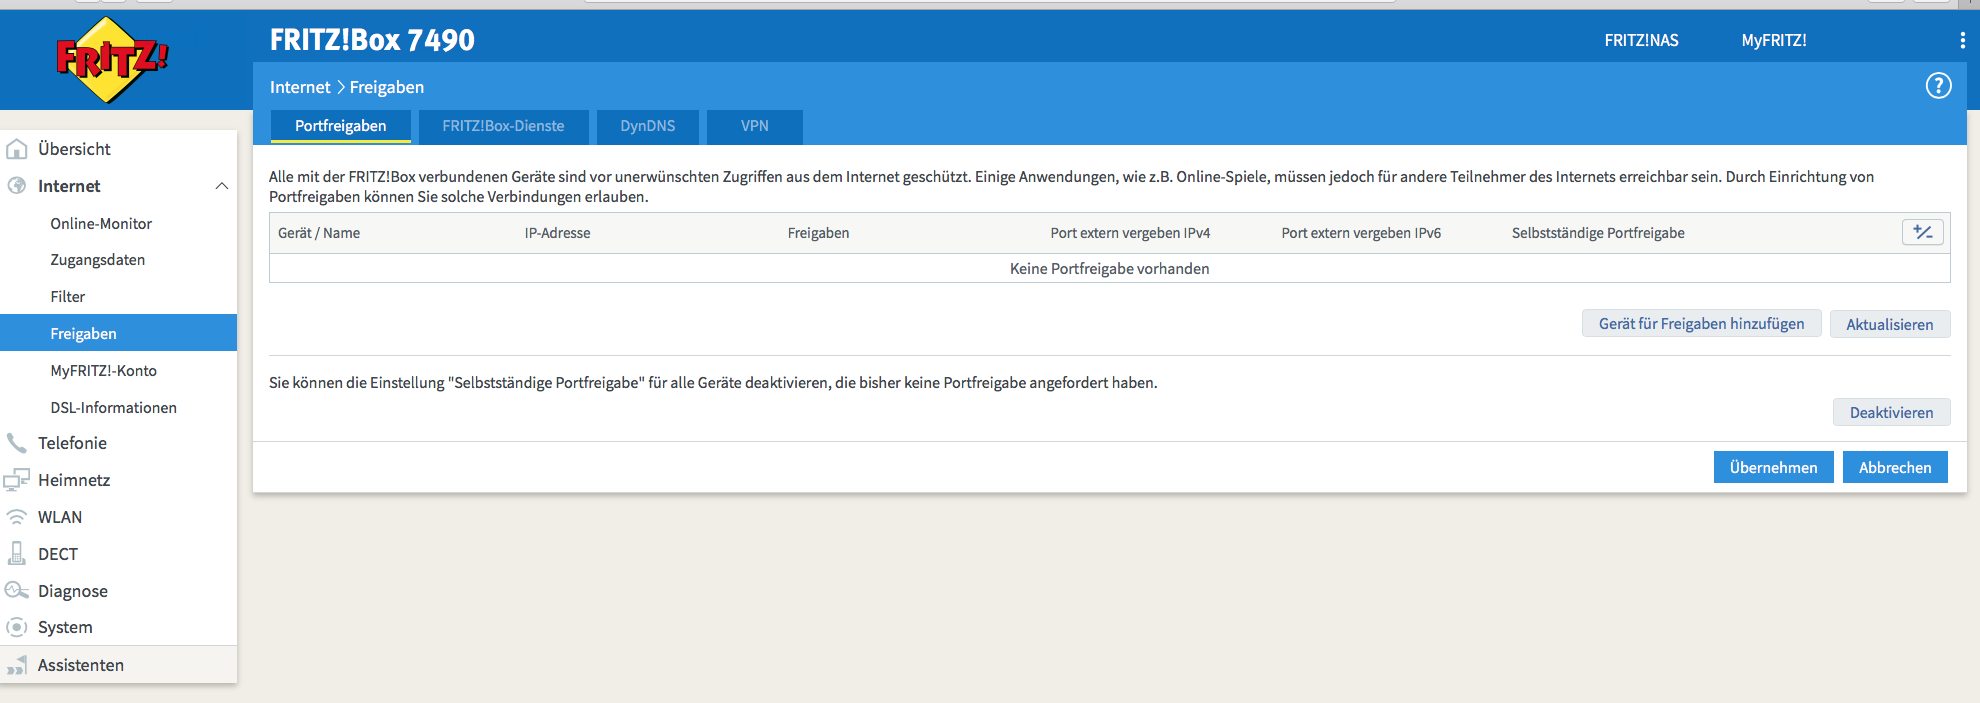Click the WLAN wifi icon
Screen dimensions: 1980x703
pos(17,517)
